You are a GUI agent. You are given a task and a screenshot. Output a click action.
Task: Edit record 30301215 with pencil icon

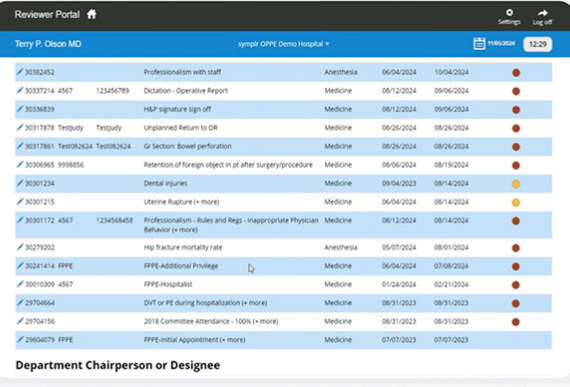[x=20, y=201]
